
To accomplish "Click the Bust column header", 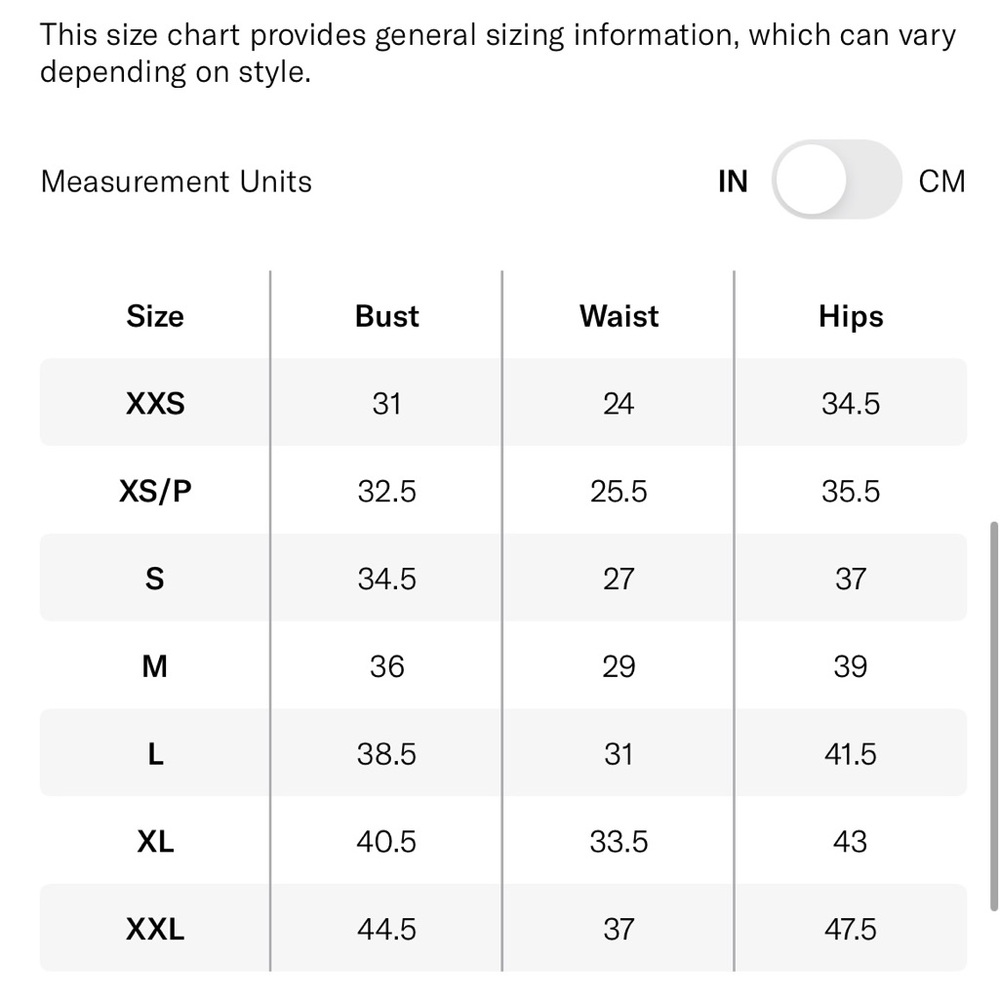I will pos(387,316).
